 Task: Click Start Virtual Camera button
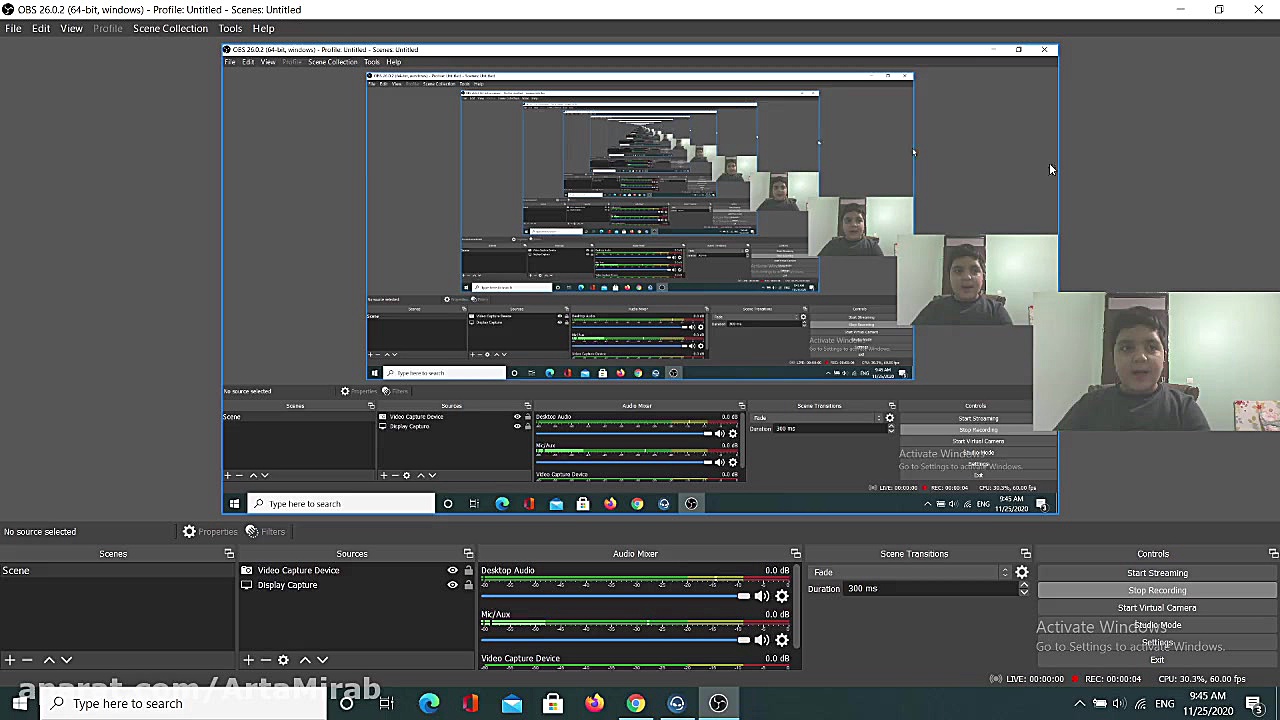(x=1157, y=608)
